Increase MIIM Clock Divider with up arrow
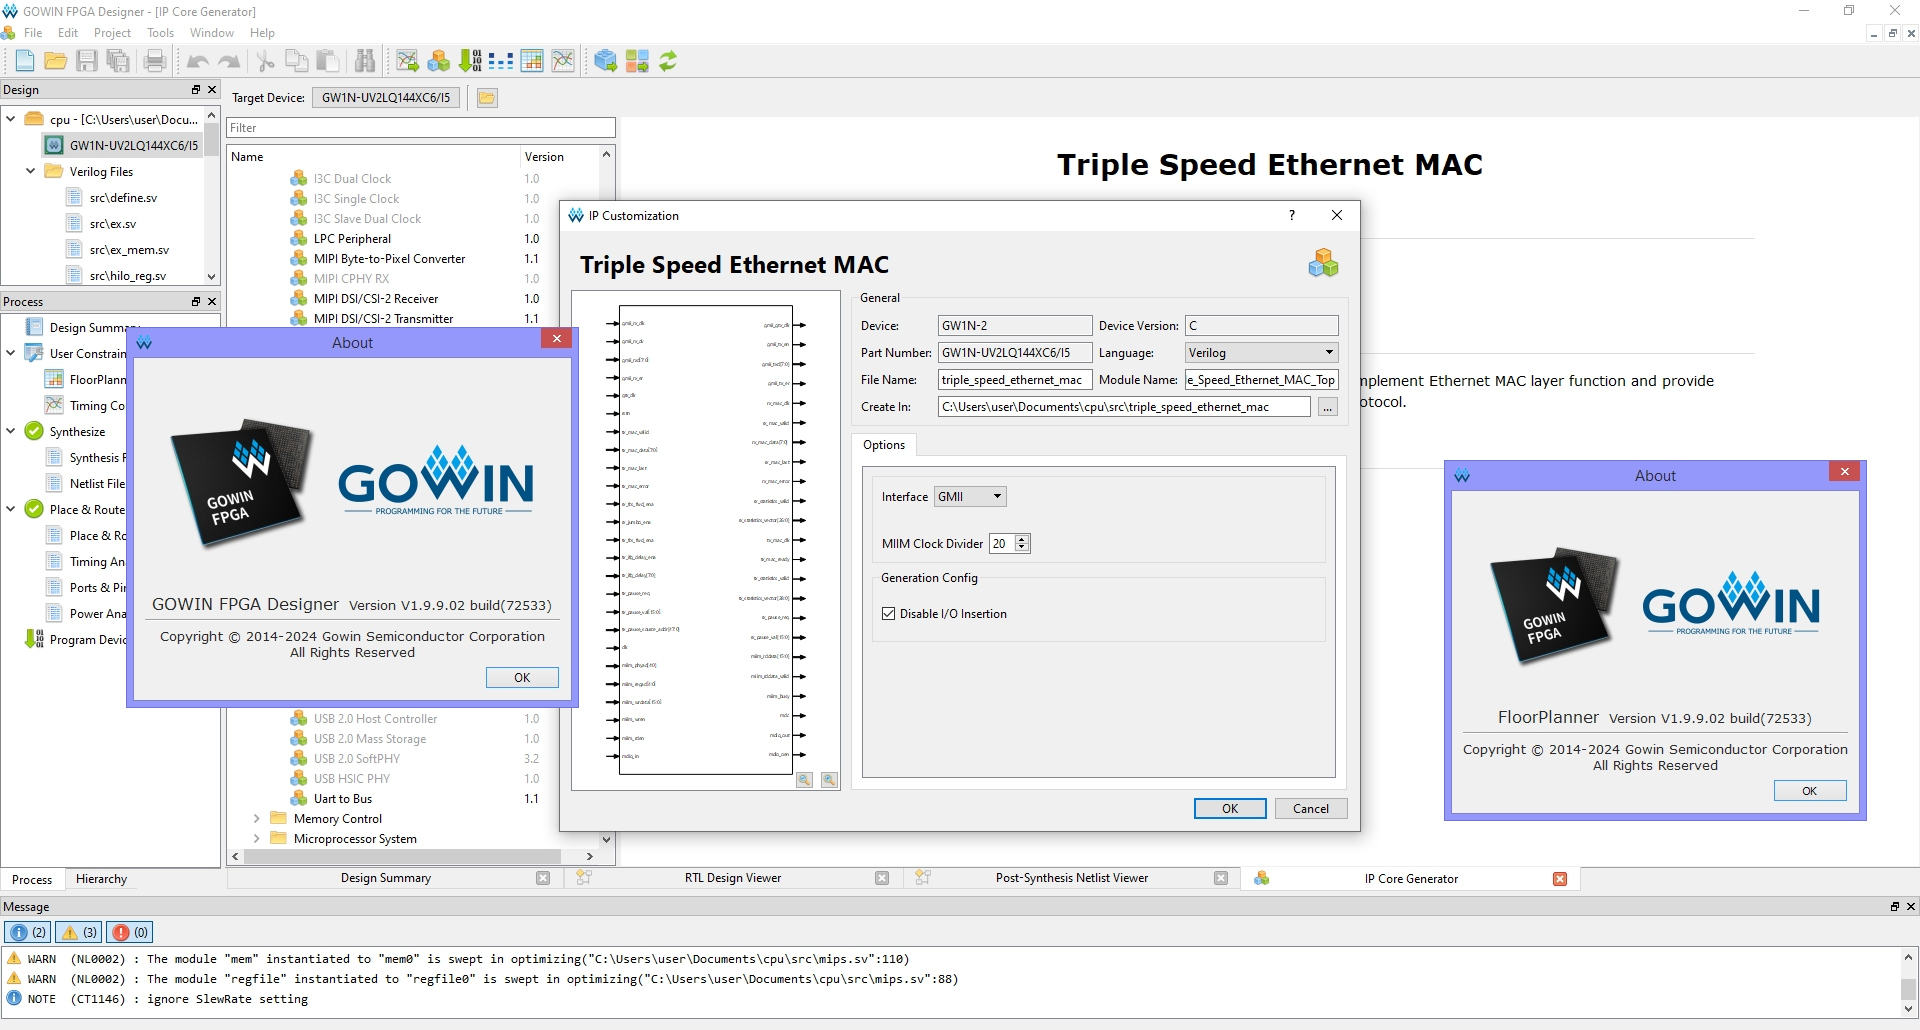Image resolution: width=1920 pixels, height=1030 pixels. 1022,539
